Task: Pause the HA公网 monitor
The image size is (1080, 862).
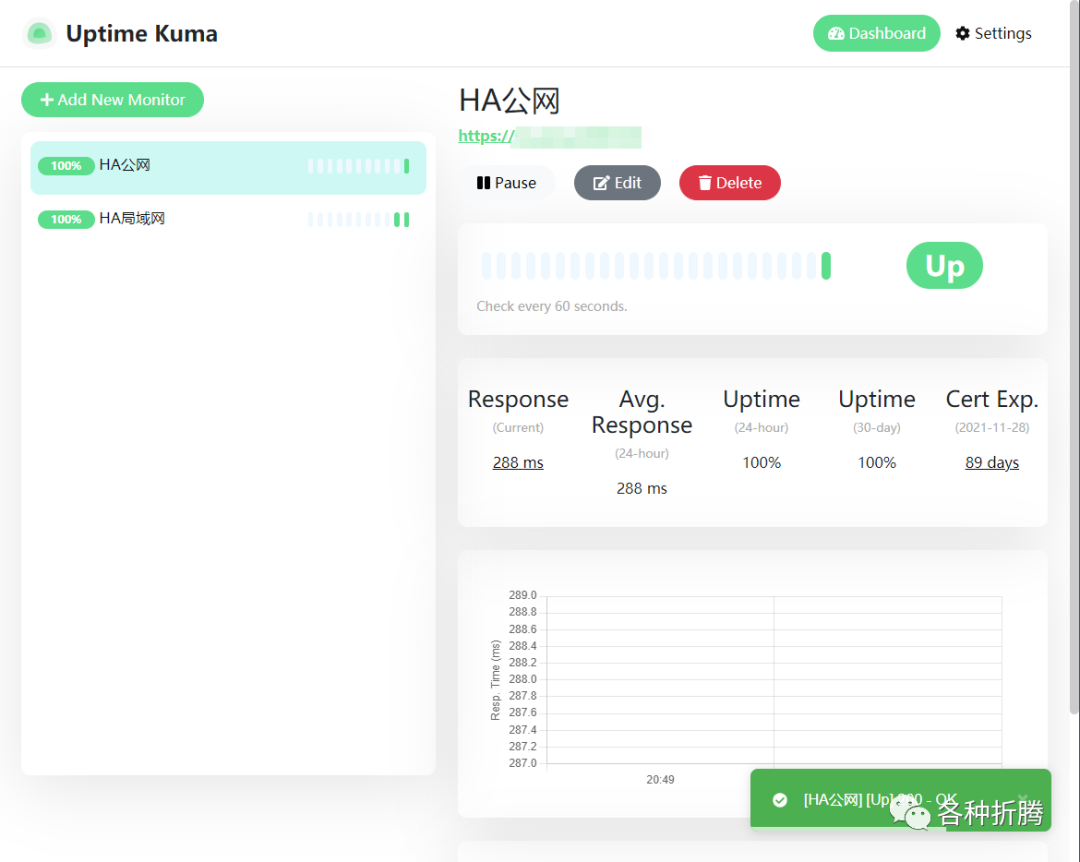Action: click(506, 183)
